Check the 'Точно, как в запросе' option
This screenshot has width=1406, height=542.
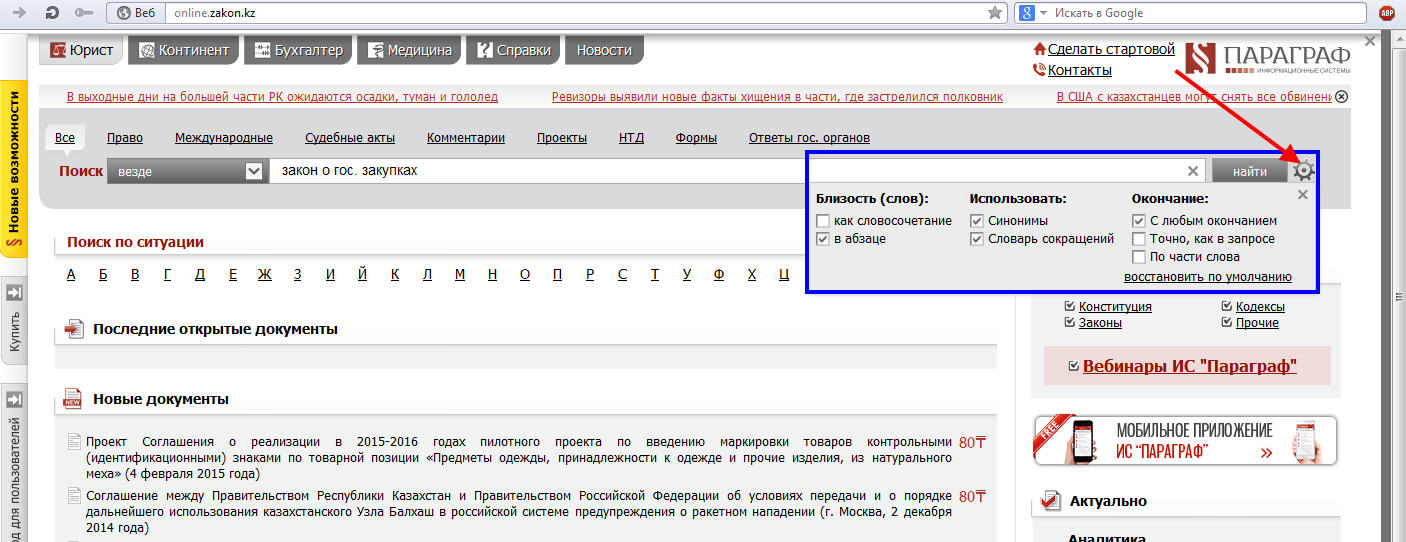(x=1139, y=239)
